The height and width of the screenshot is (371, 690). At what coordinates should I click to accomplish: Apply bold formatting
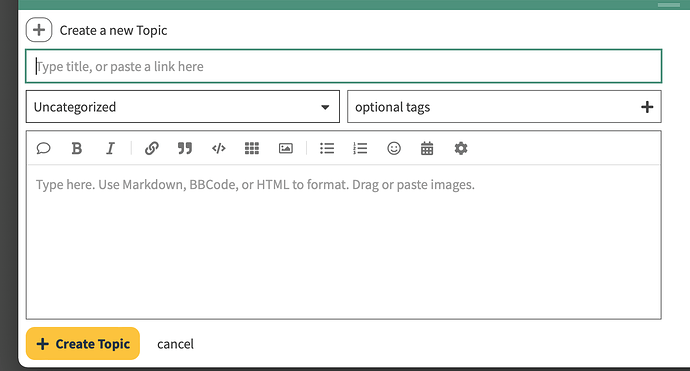77,148
